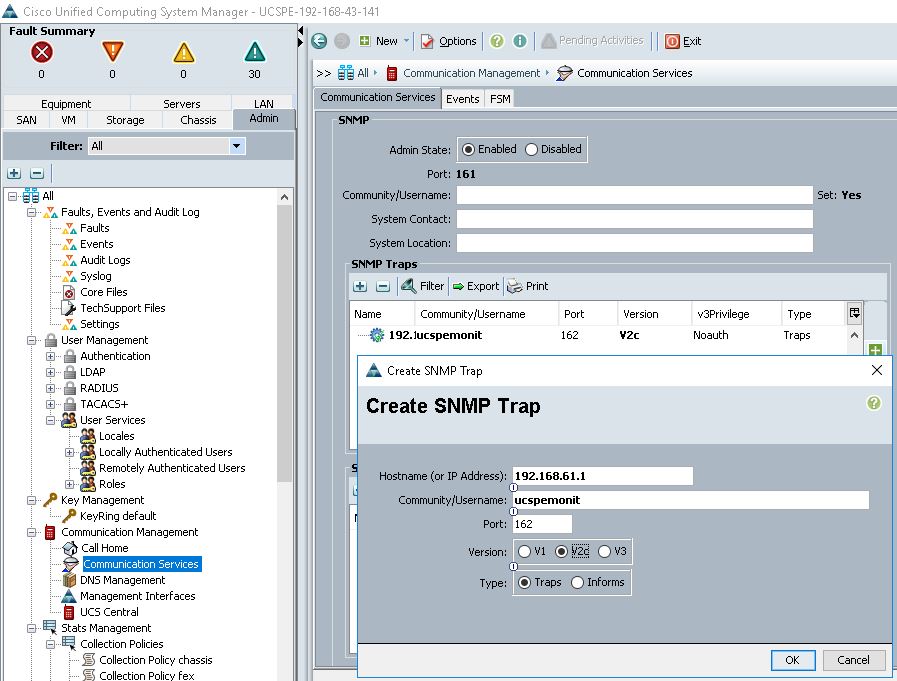Open Pending Activities from the top toolbar
The height and width of the screenshot is (681, 897).
point(594,41)
